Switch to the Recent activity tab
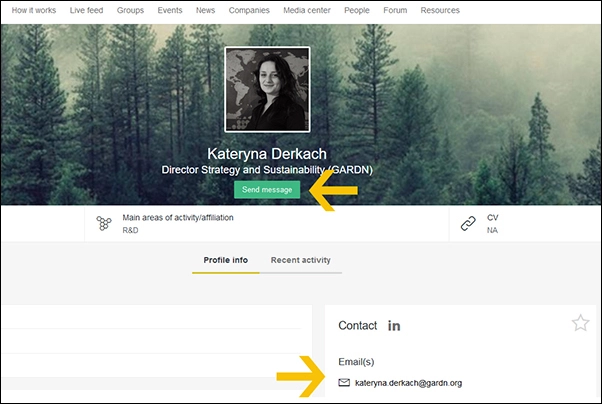Screen dimensions: 602x404 300,260
